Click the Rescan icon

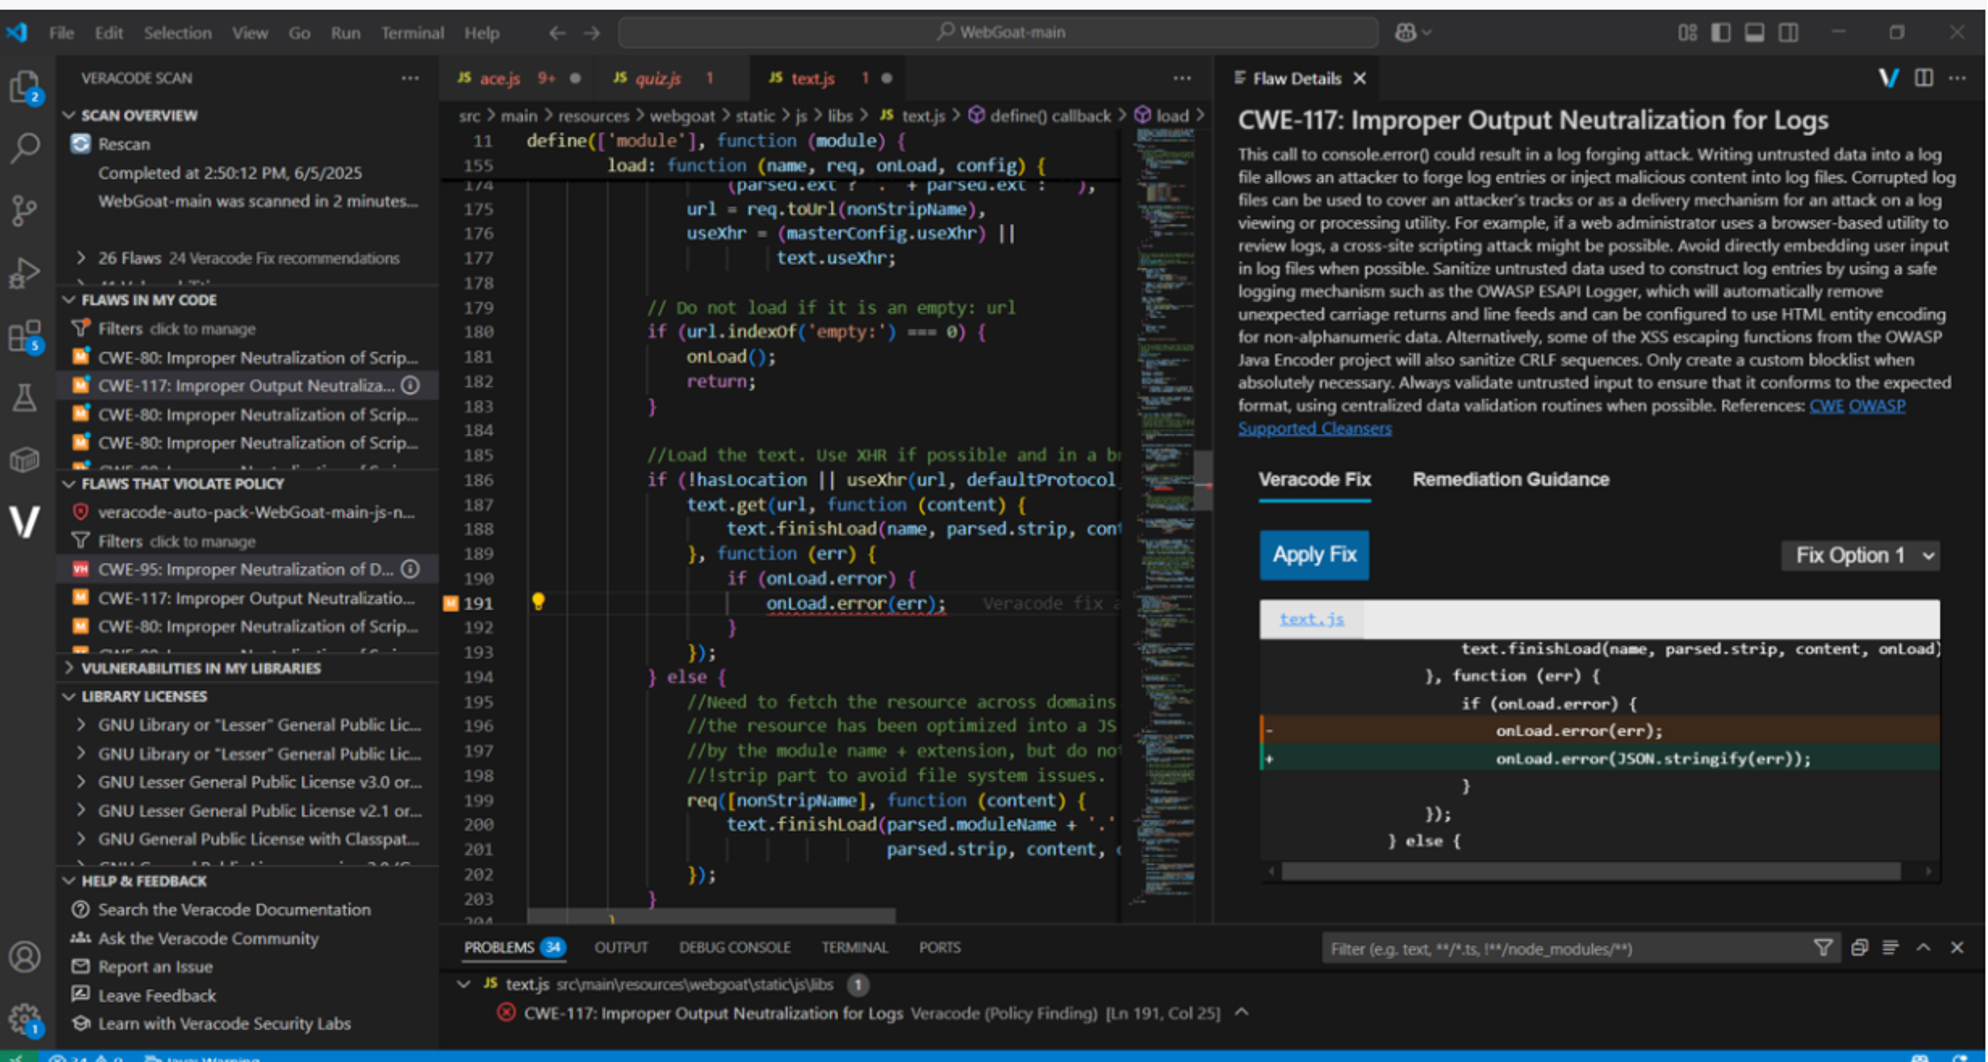tap(81, 144)
